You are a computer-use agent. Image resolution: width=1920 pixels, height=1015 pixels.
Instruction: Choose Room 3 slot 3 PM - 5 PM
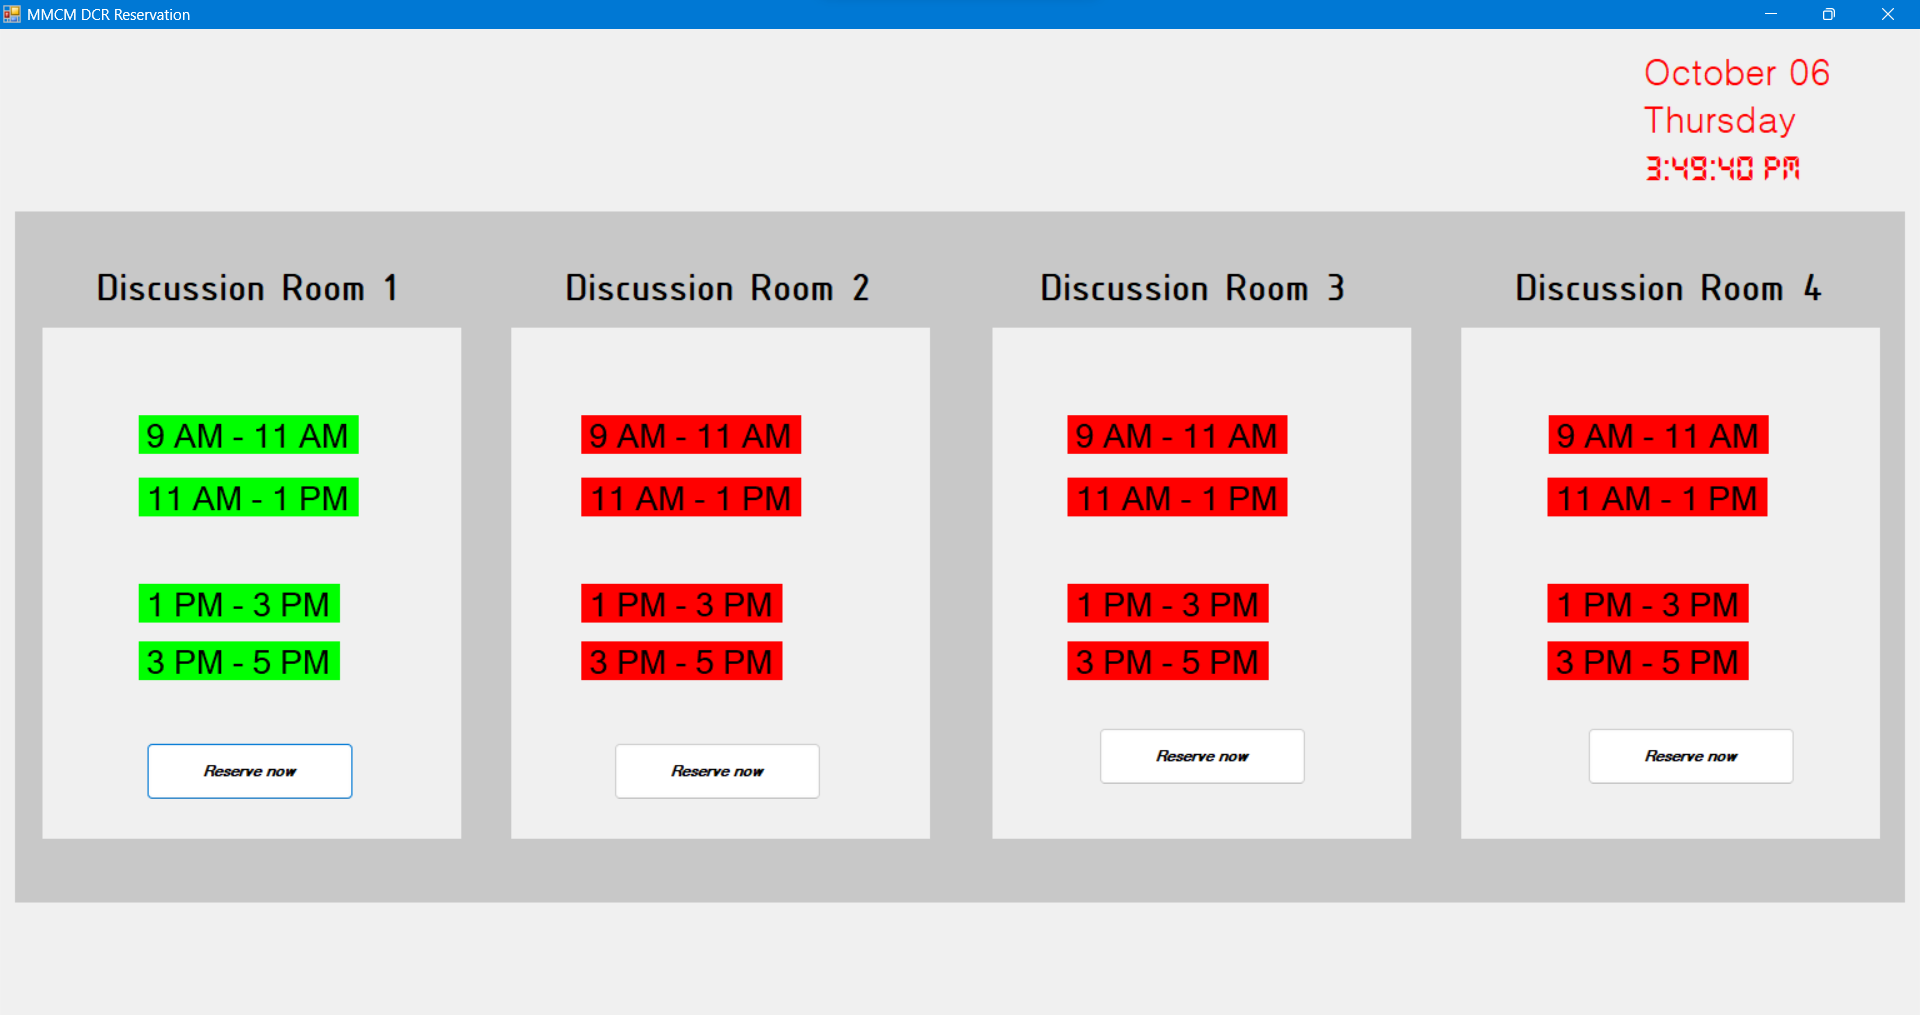coord(1168,661)
